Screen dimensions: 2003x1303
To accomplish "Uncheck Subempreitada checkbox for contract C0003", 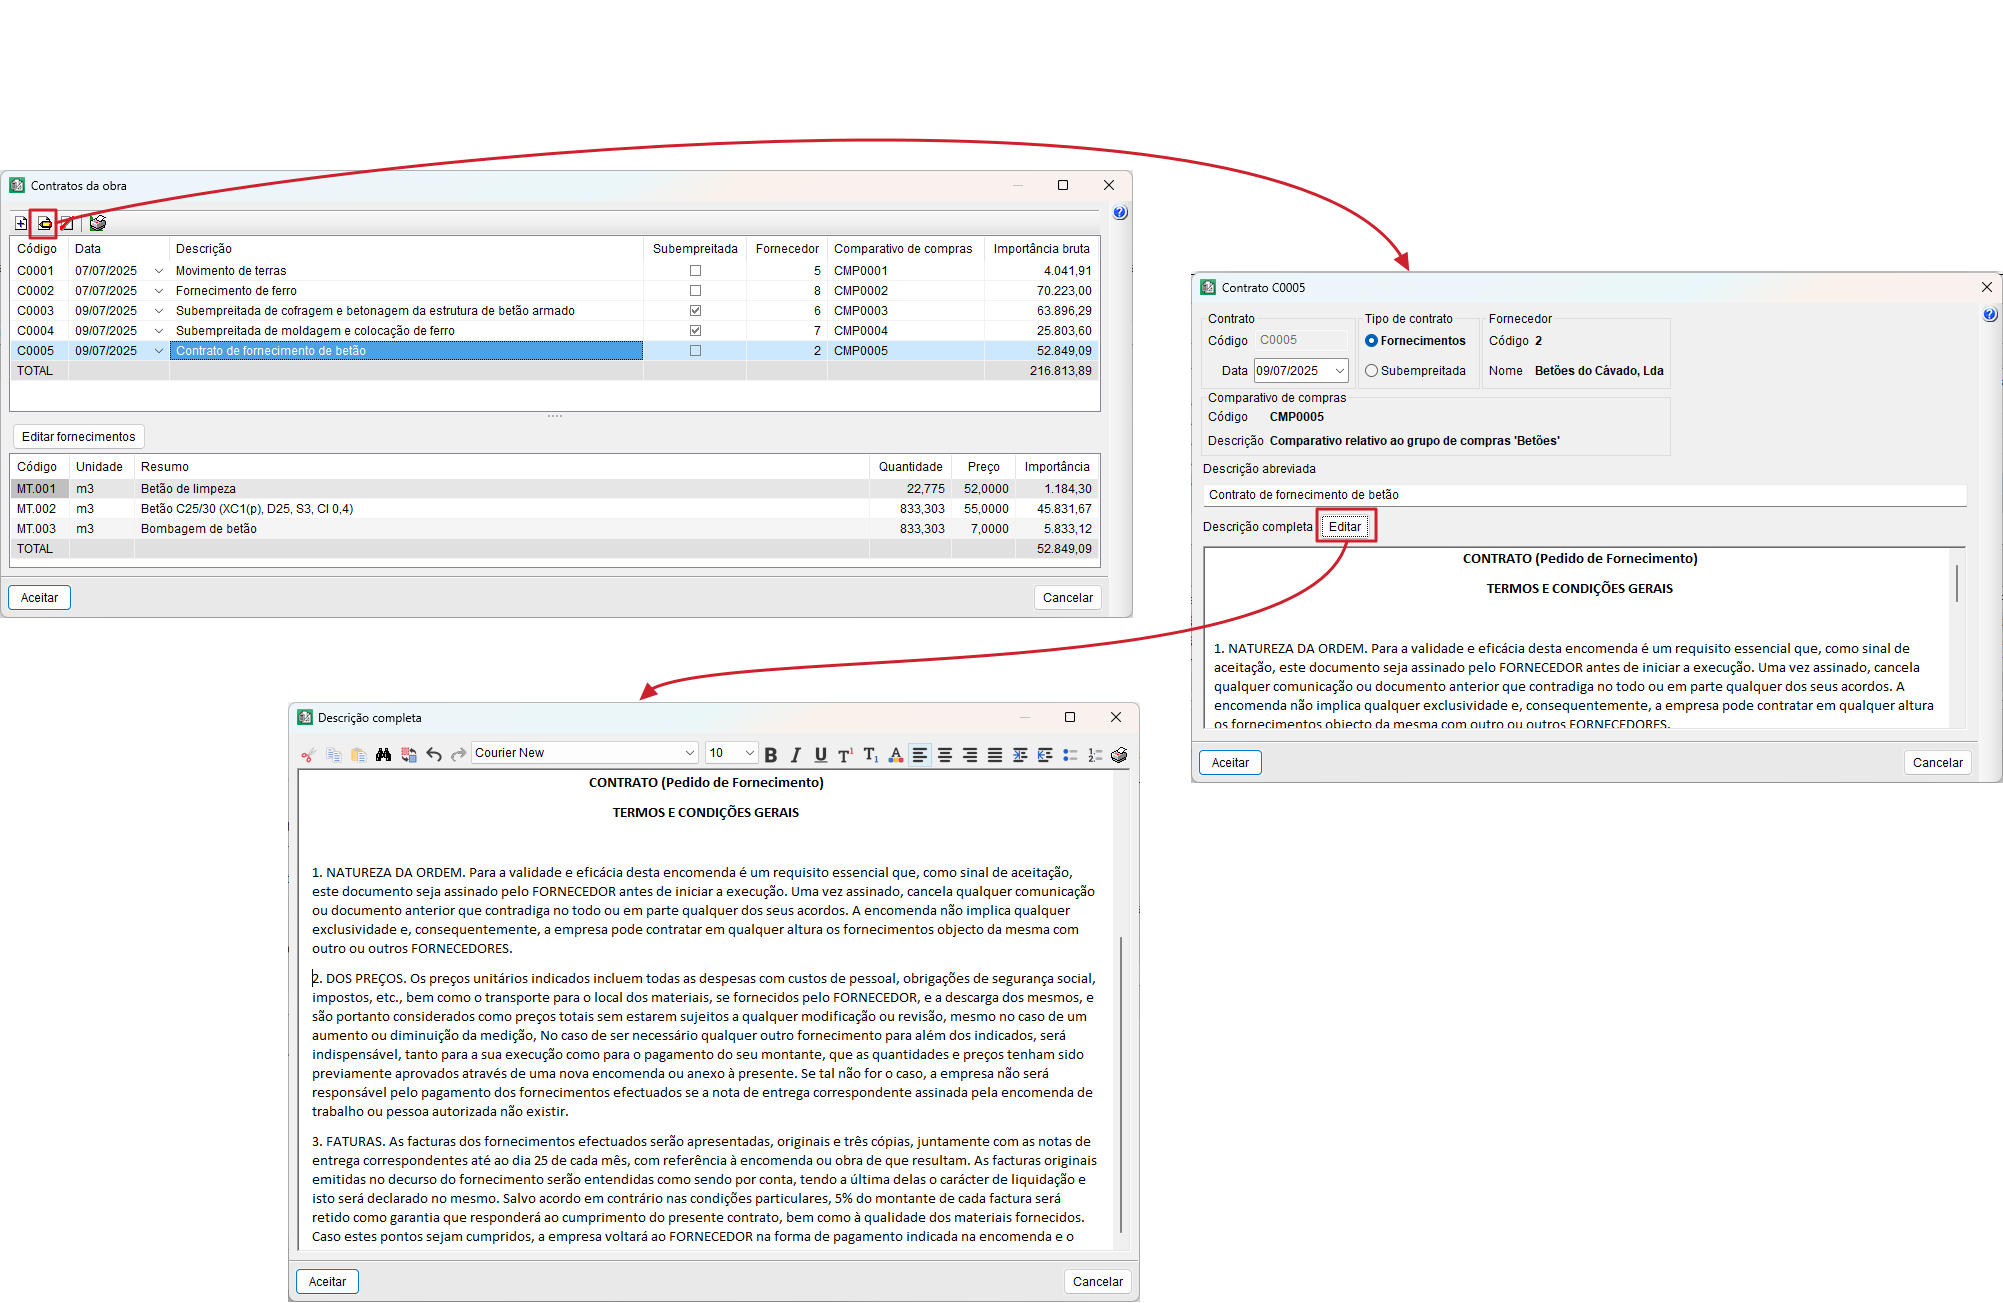I will [695, 311].
